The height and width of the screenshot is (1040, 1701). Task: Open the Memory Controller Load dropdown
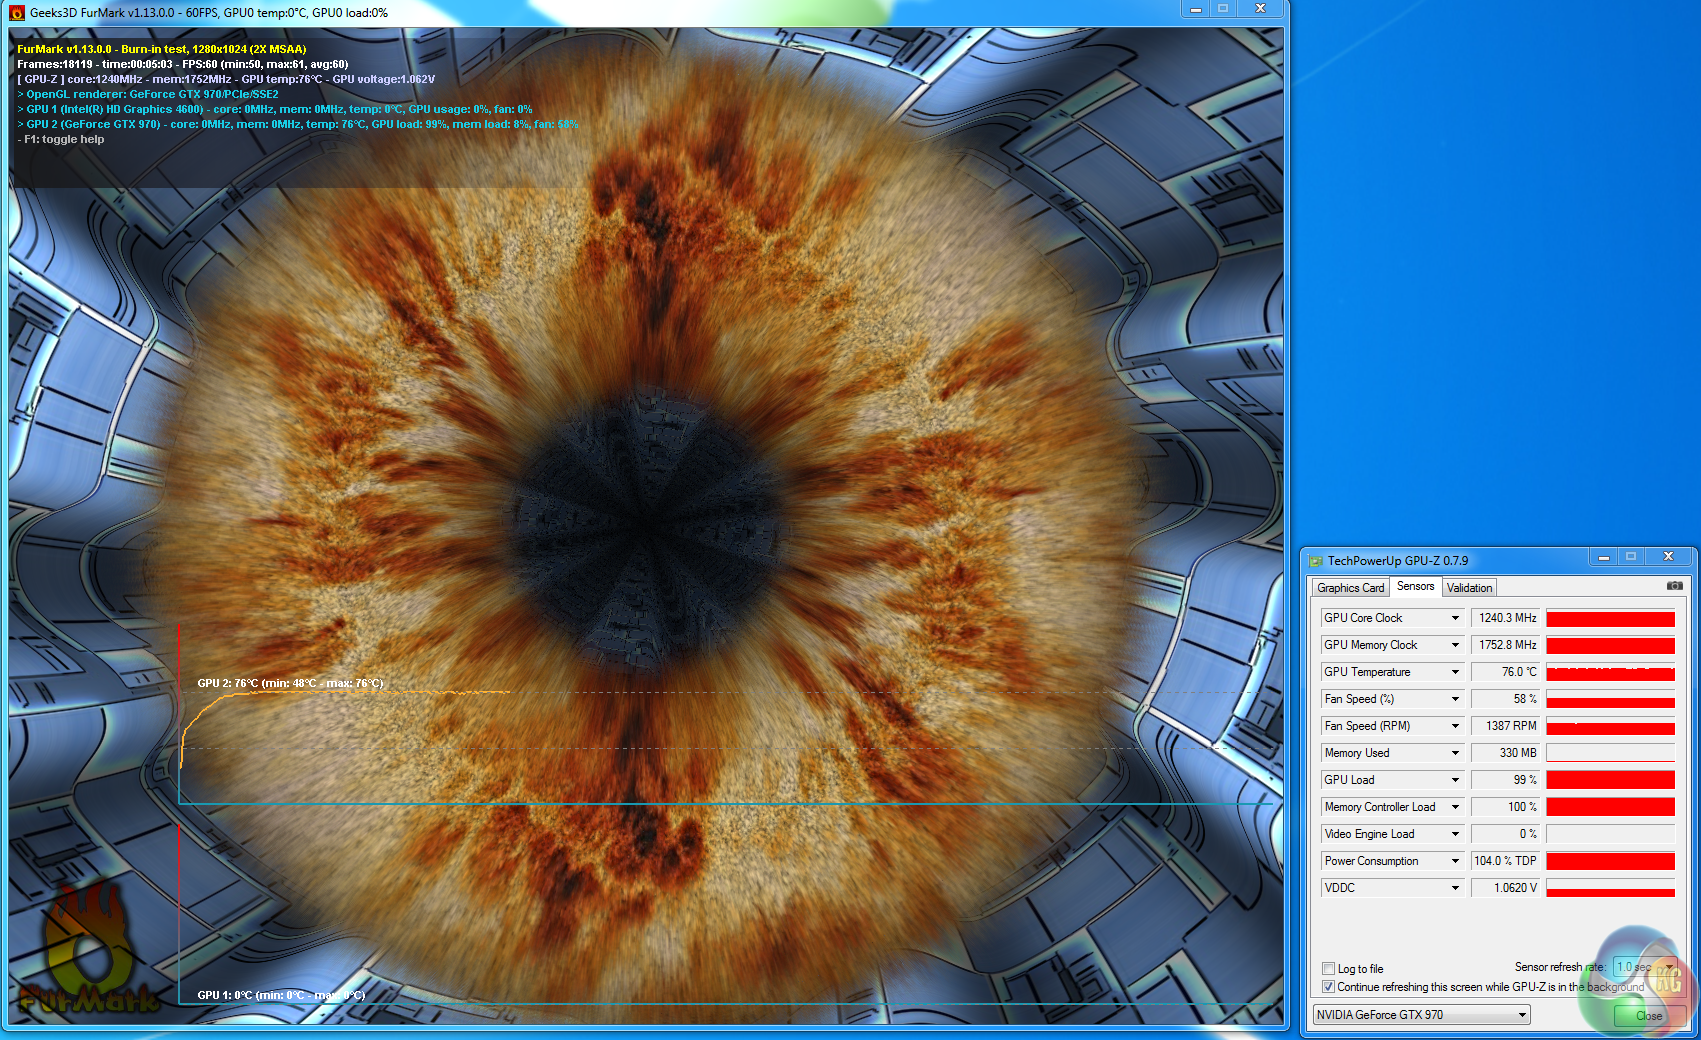tap(1455, 807)
